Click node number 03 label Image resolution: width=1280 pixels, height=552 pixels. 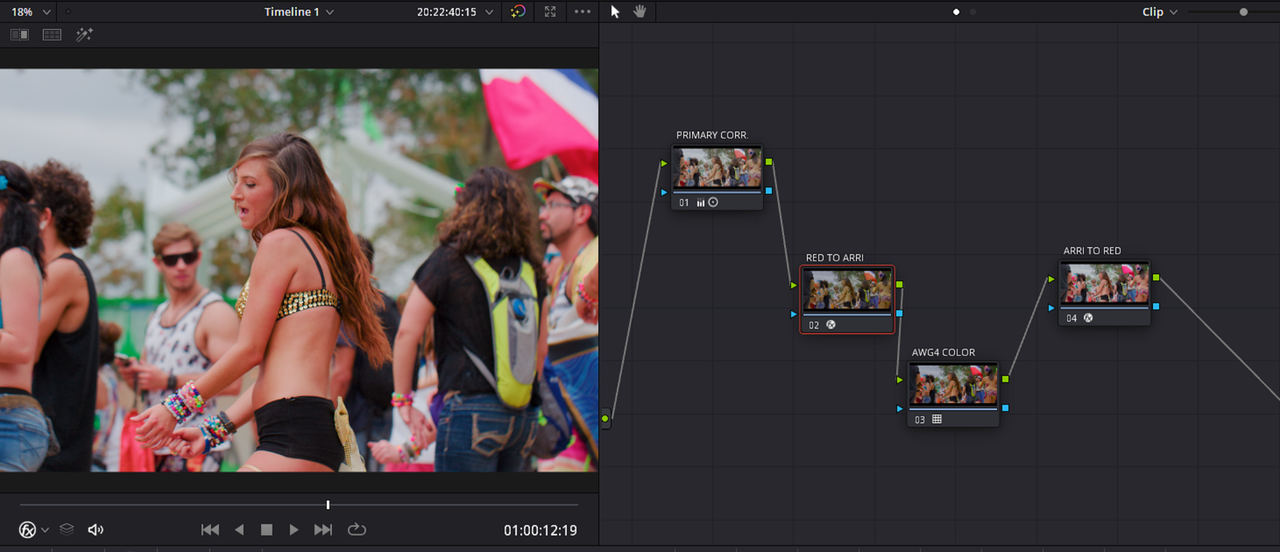tap(920, 420)
